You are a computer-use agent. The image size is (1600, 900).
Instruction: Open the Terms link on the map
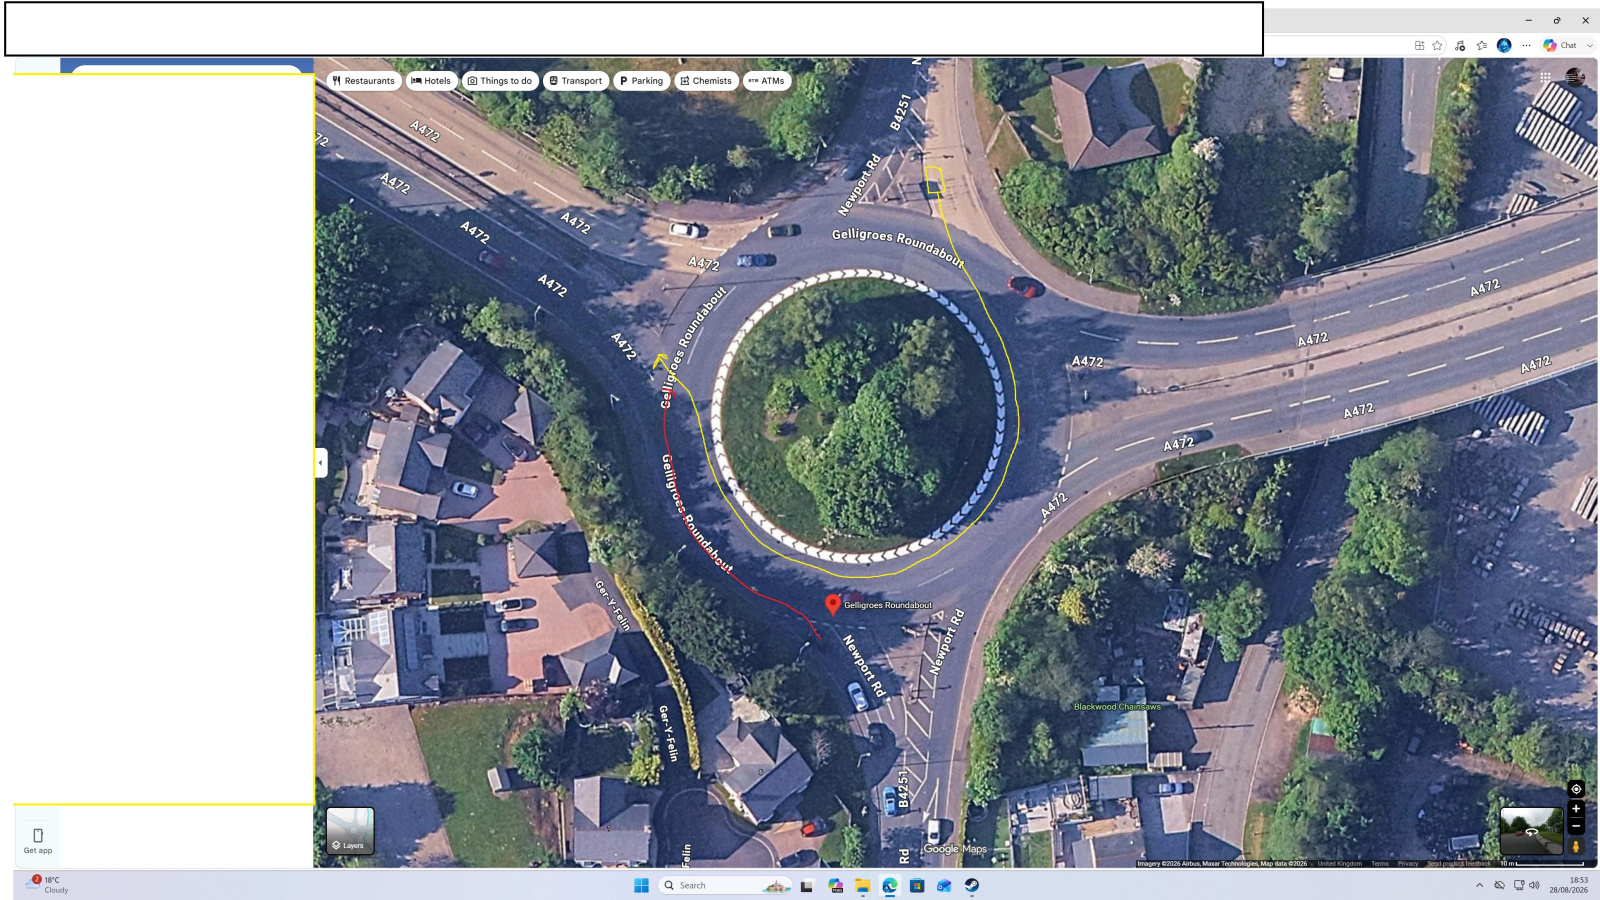pyautogui.click(x=1380, y=863)
